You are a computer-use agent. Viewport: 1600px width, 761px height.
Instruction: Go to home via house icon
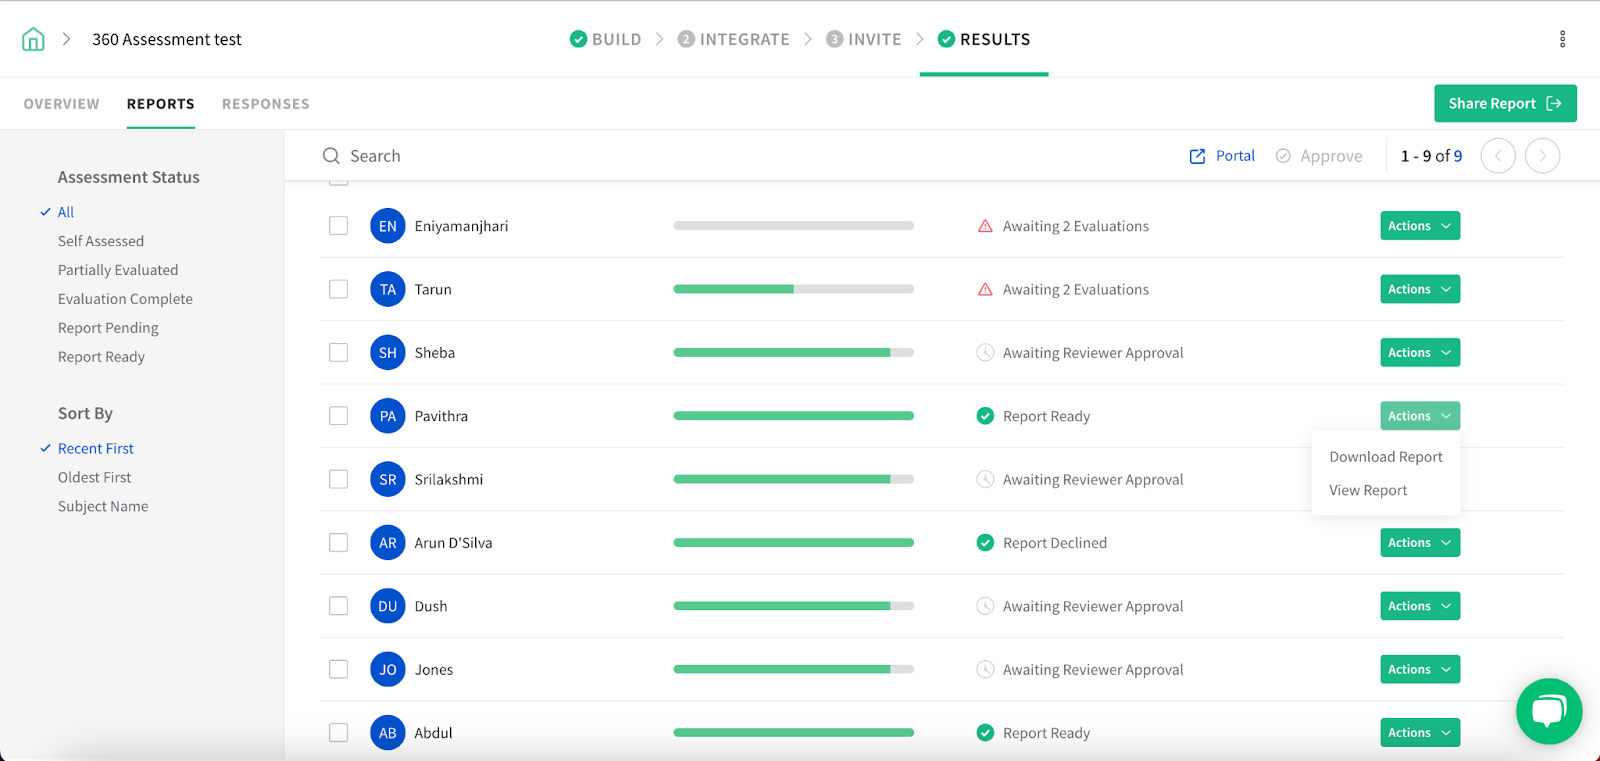tap(33, 39)
